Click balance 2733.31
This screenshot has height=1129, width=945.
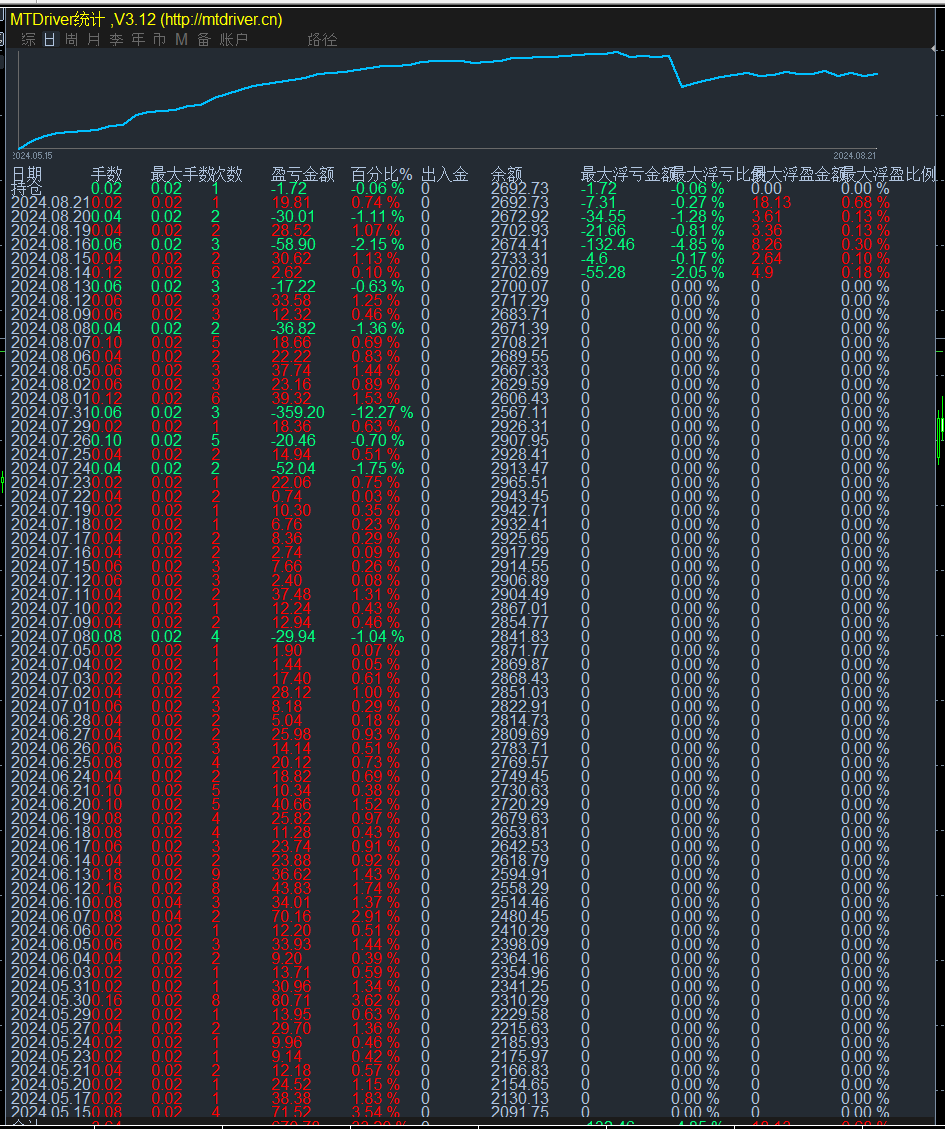(x=519, y=258)
